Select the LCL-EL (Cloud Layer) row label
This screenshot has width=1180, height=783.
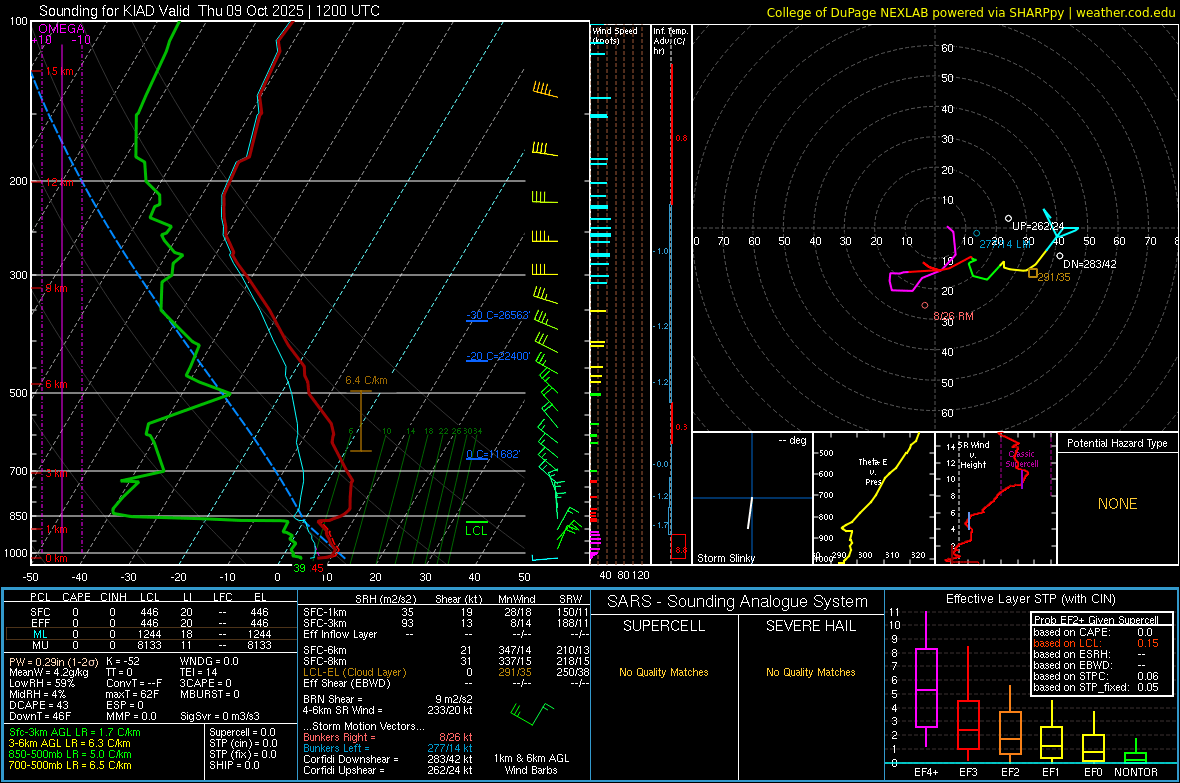tap(354, 672)
